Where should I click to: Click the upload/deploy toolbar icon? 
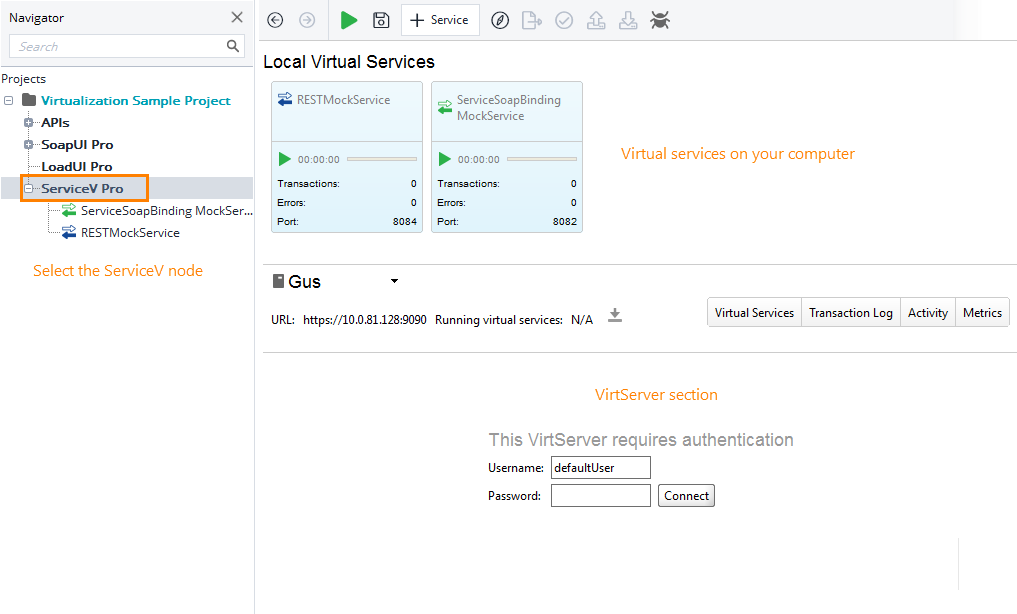[x=596, y=21]
